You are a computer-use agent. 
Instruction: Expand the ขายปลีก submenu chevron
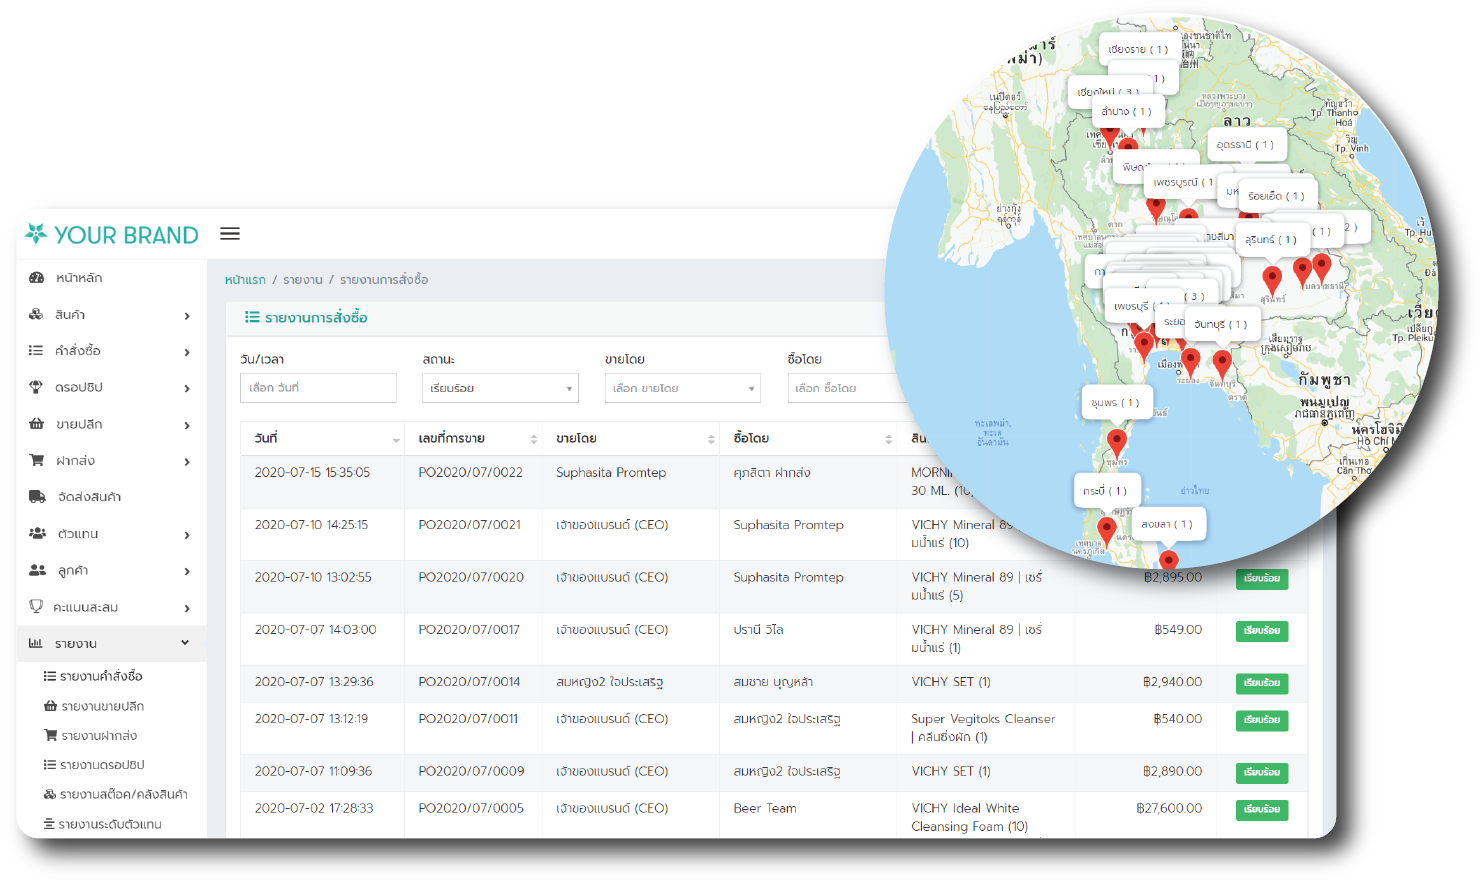[187, 425]
